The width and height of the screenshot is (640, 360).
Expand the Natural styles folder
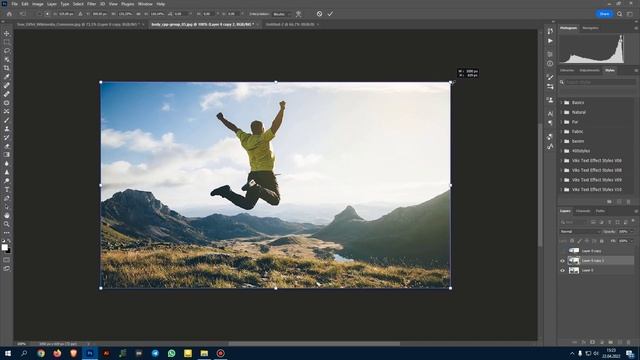pyautogui.click(x=561, y=112)
